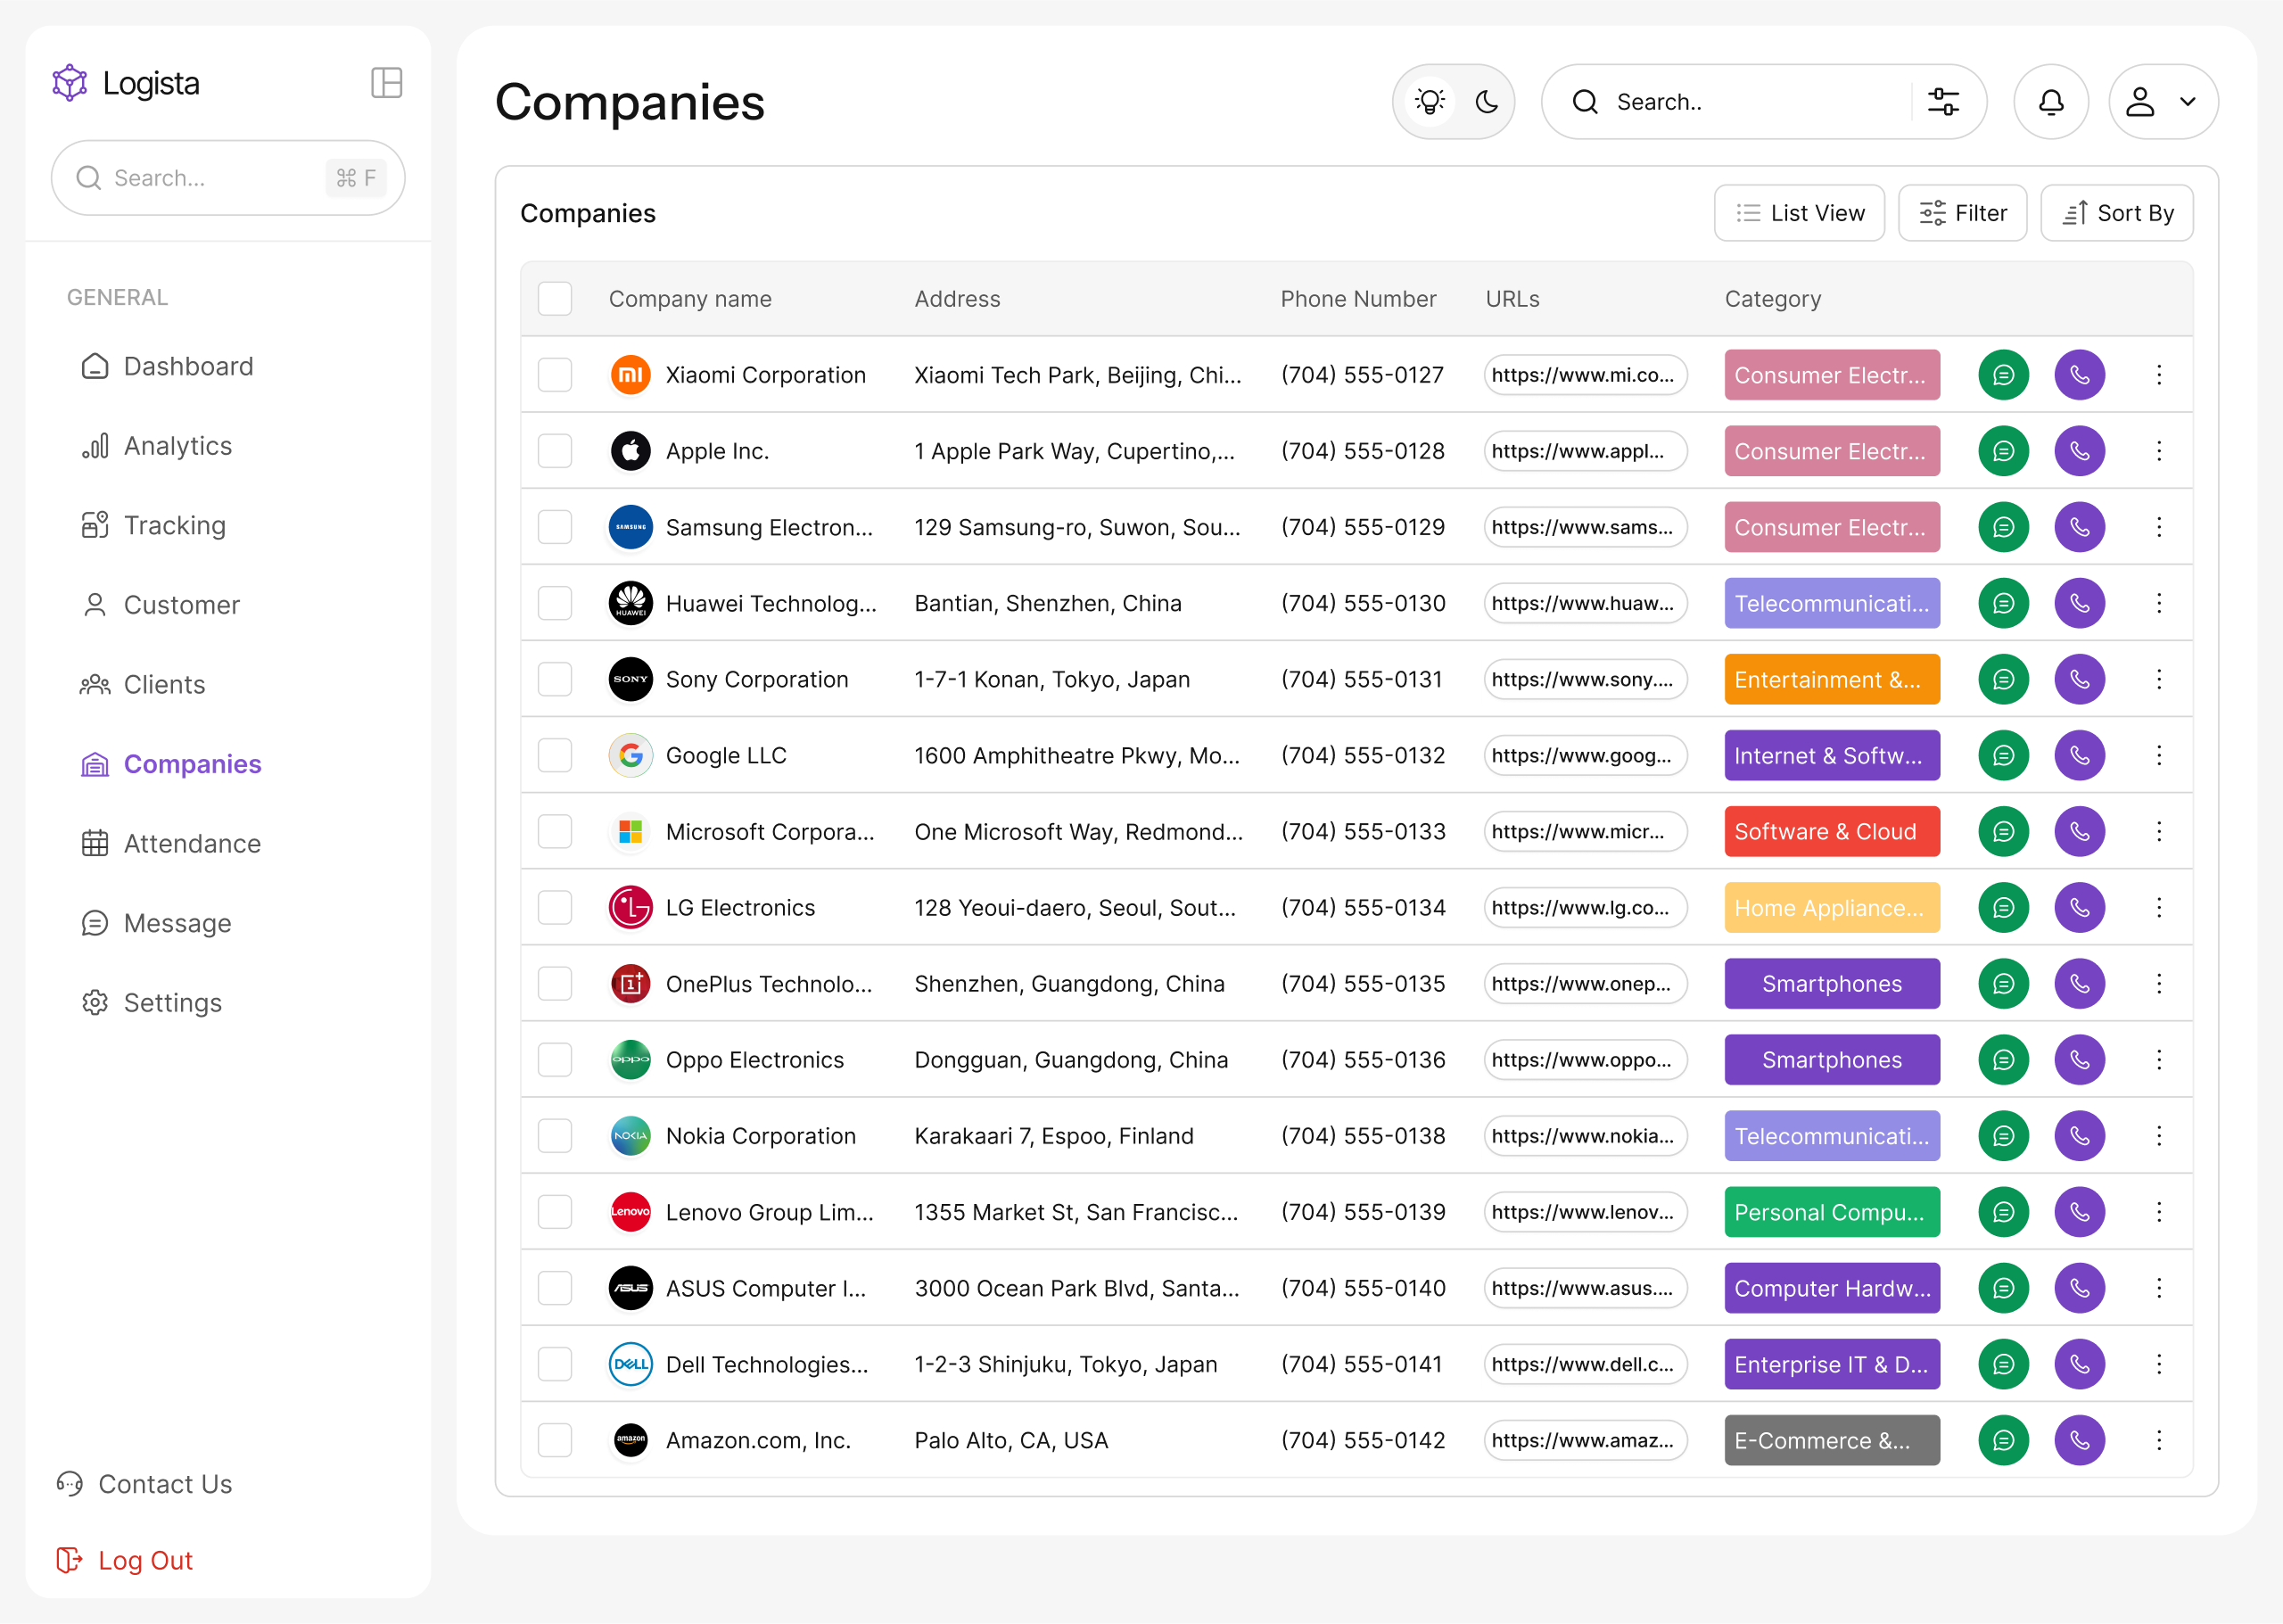Open more options for Apple Inc.

[x=2159, y=451]
